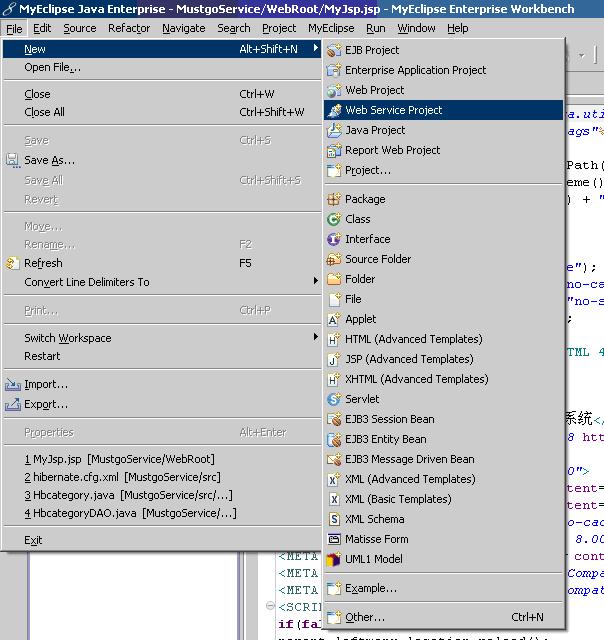Select Close All menu entry

coord(162,112)
